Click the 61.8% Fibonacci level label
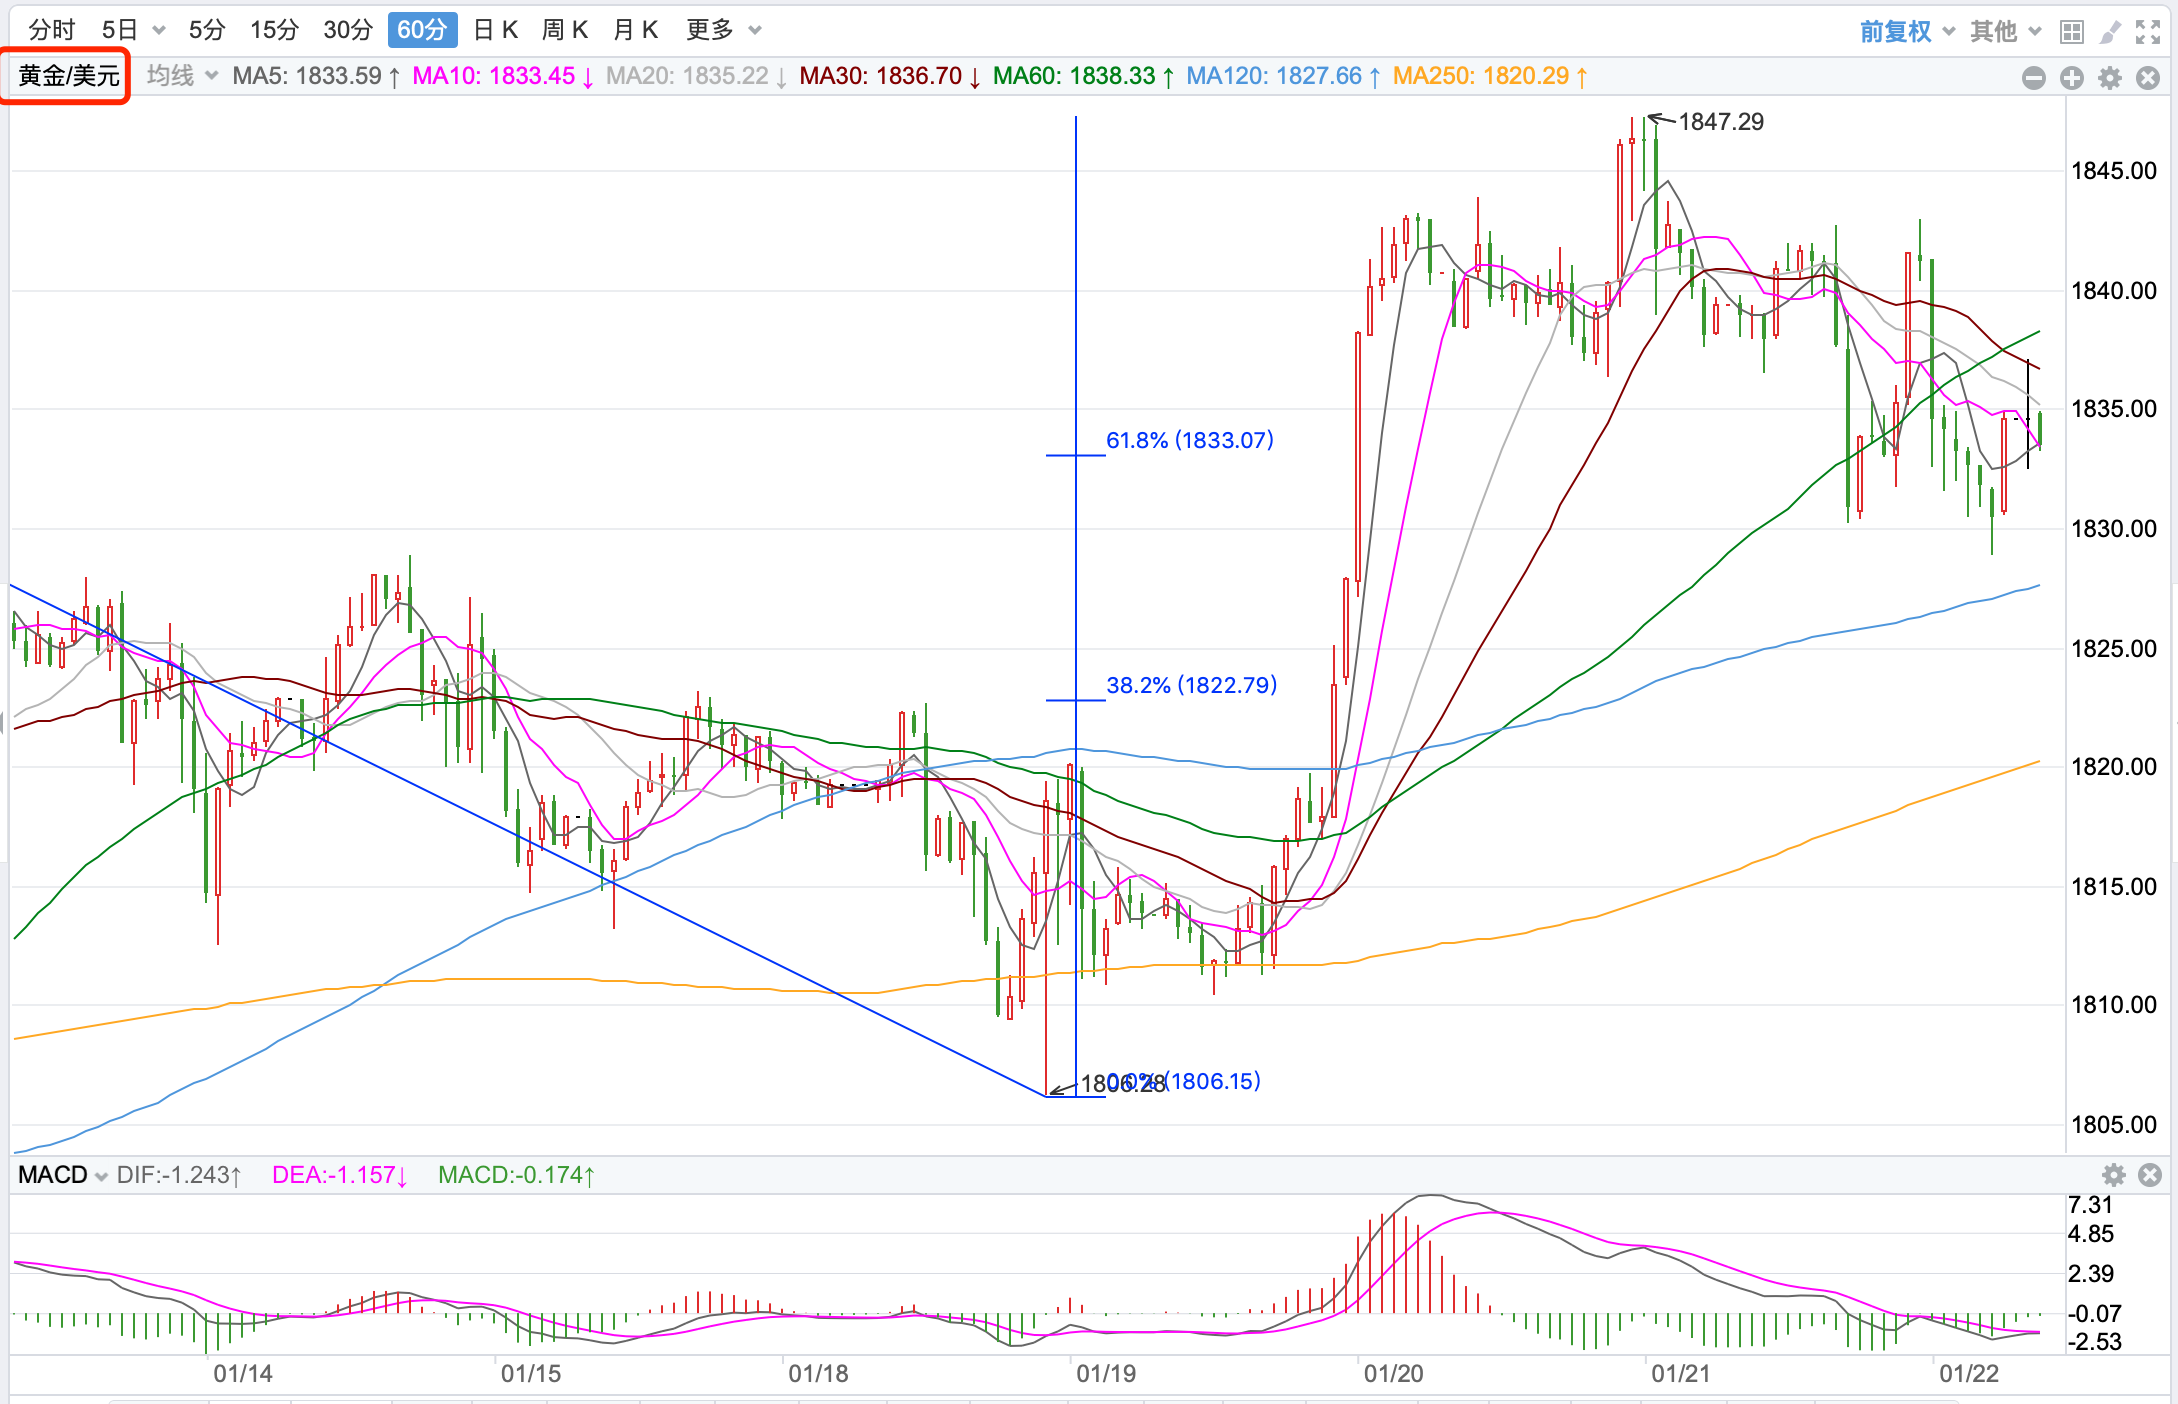This screenshot has height=1404, width=2178. pos(1189,440)
